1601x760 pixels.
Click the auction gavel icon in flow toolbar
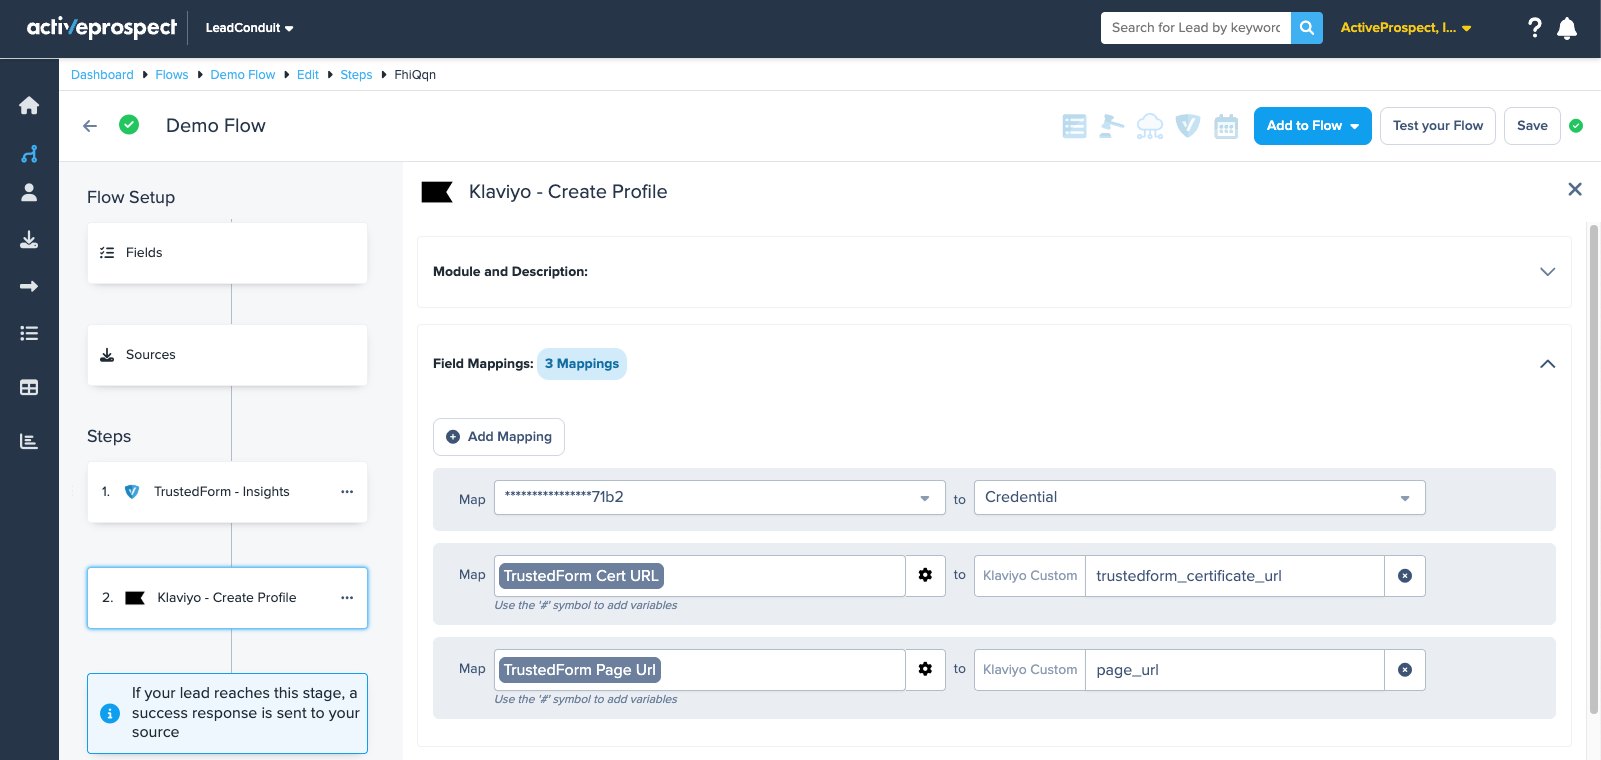(x=1111, y=126)
